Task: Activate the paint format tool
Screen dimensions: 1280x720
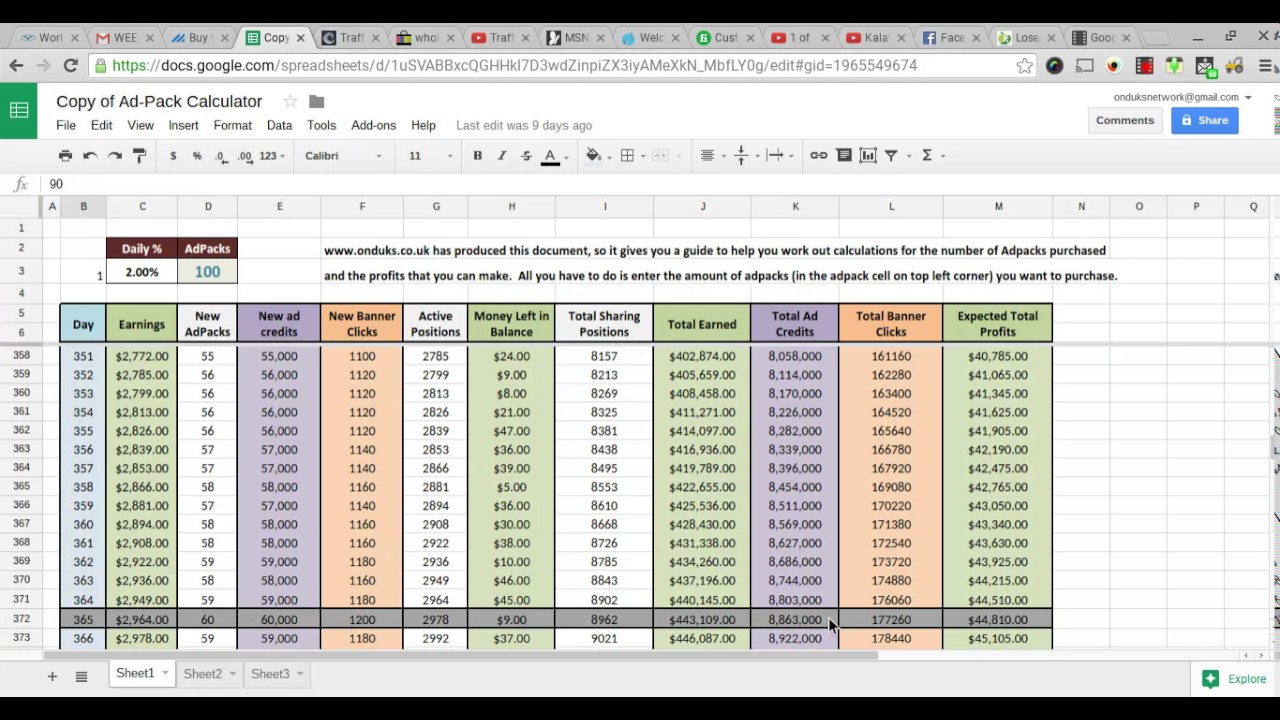Action: (x=140, y=155)
